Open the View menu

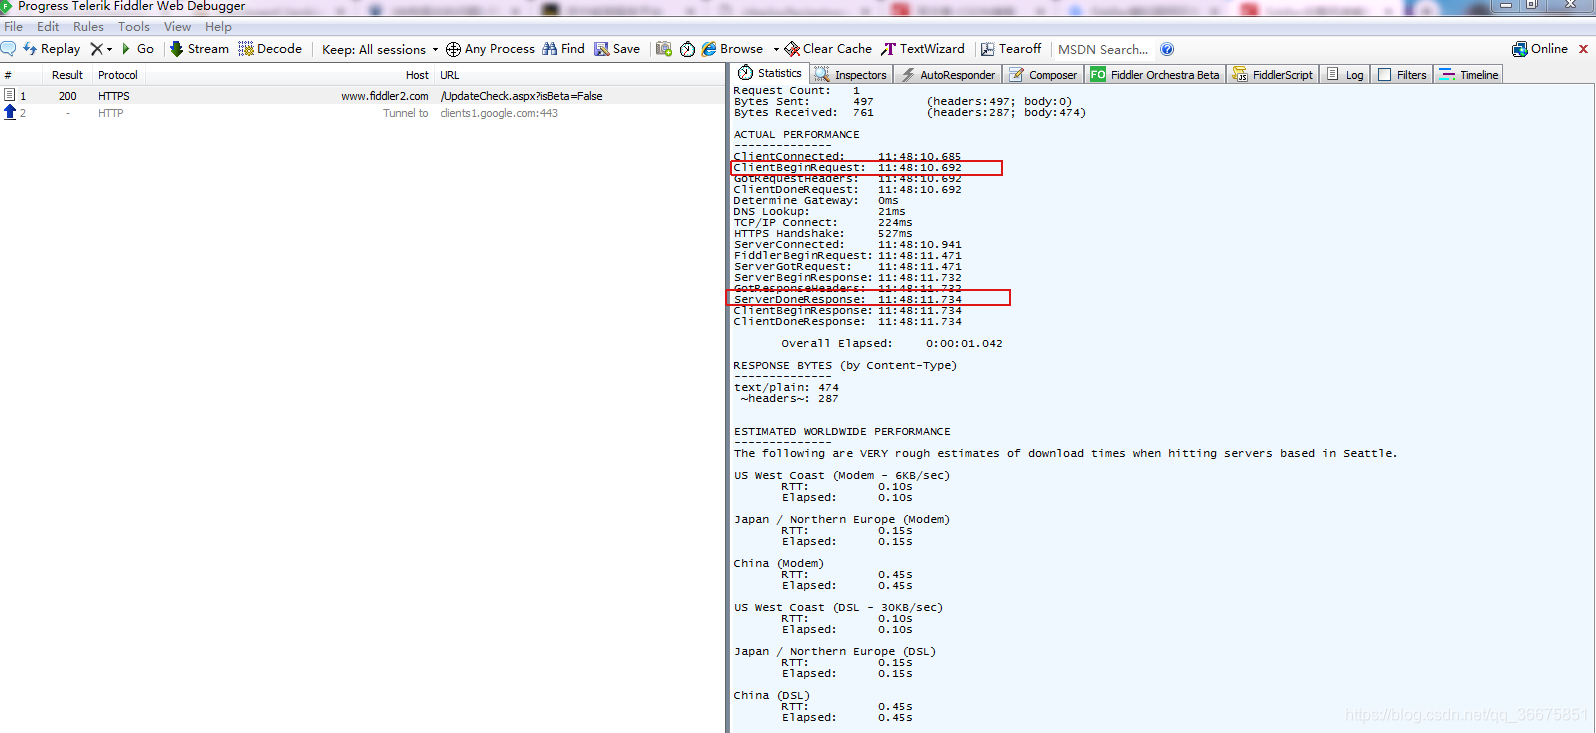(x=177, y=27)
